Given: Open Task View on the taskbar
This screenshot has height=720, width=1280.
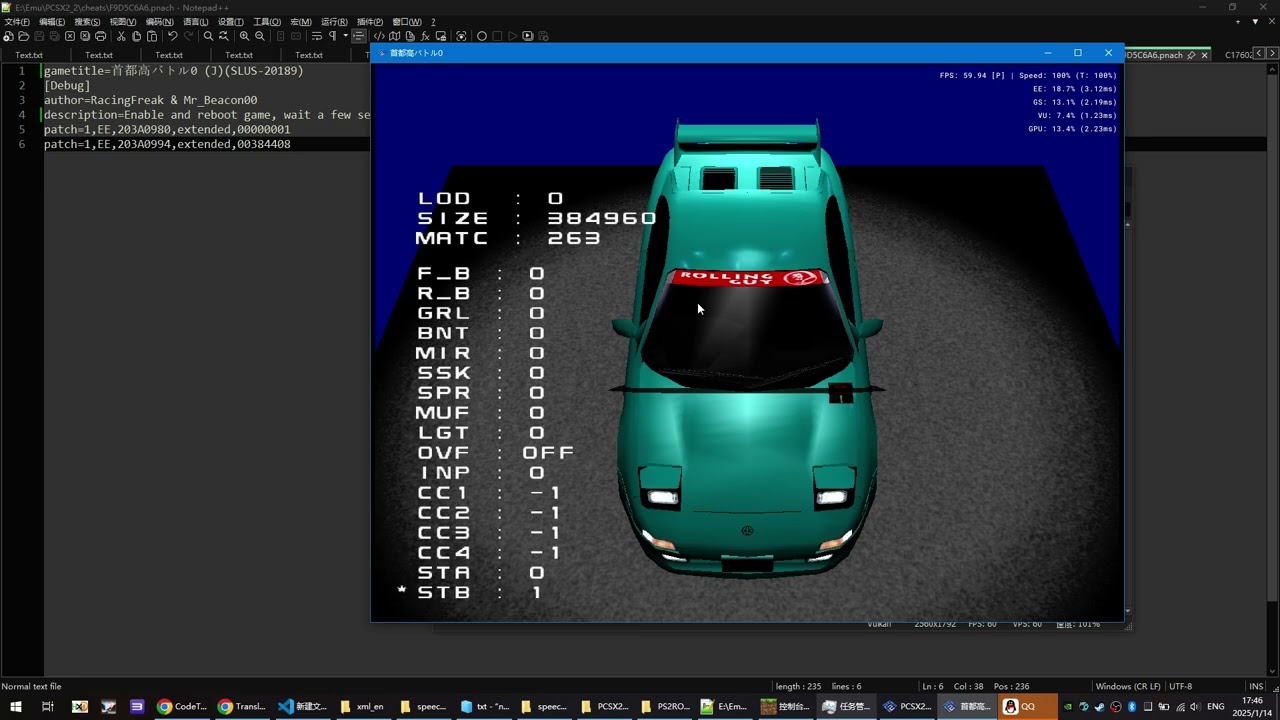Looking at the screenshot, I should tap(47, 706).
